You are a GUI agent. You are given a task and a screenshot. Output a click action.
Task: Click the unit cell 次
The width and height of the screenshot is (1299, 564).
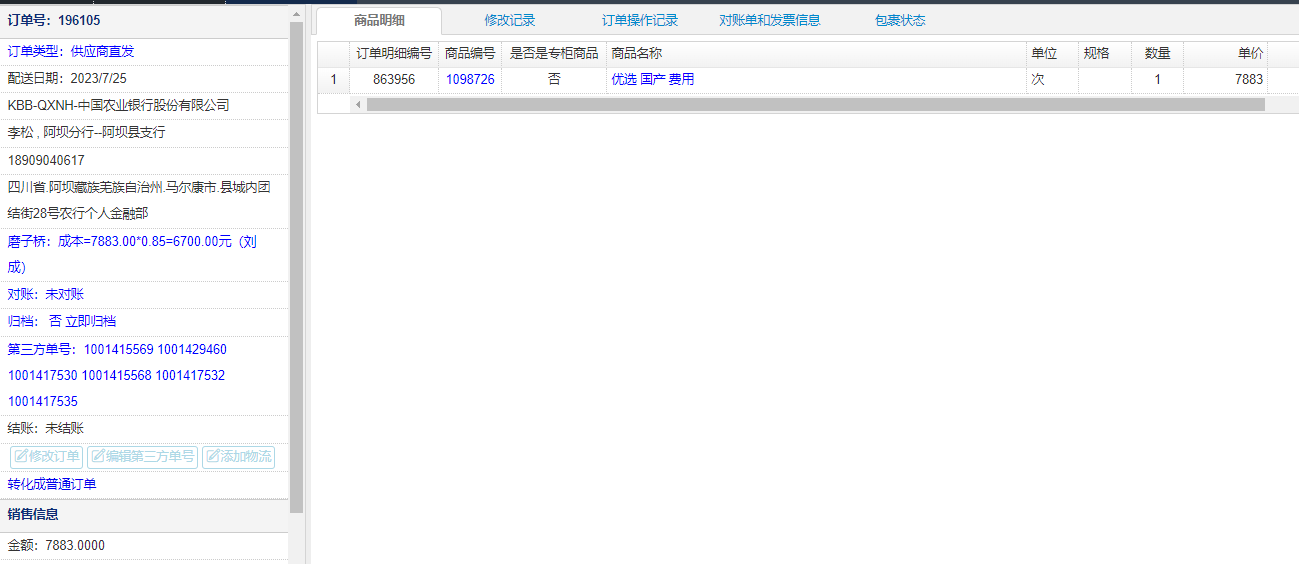(1052, 79)
